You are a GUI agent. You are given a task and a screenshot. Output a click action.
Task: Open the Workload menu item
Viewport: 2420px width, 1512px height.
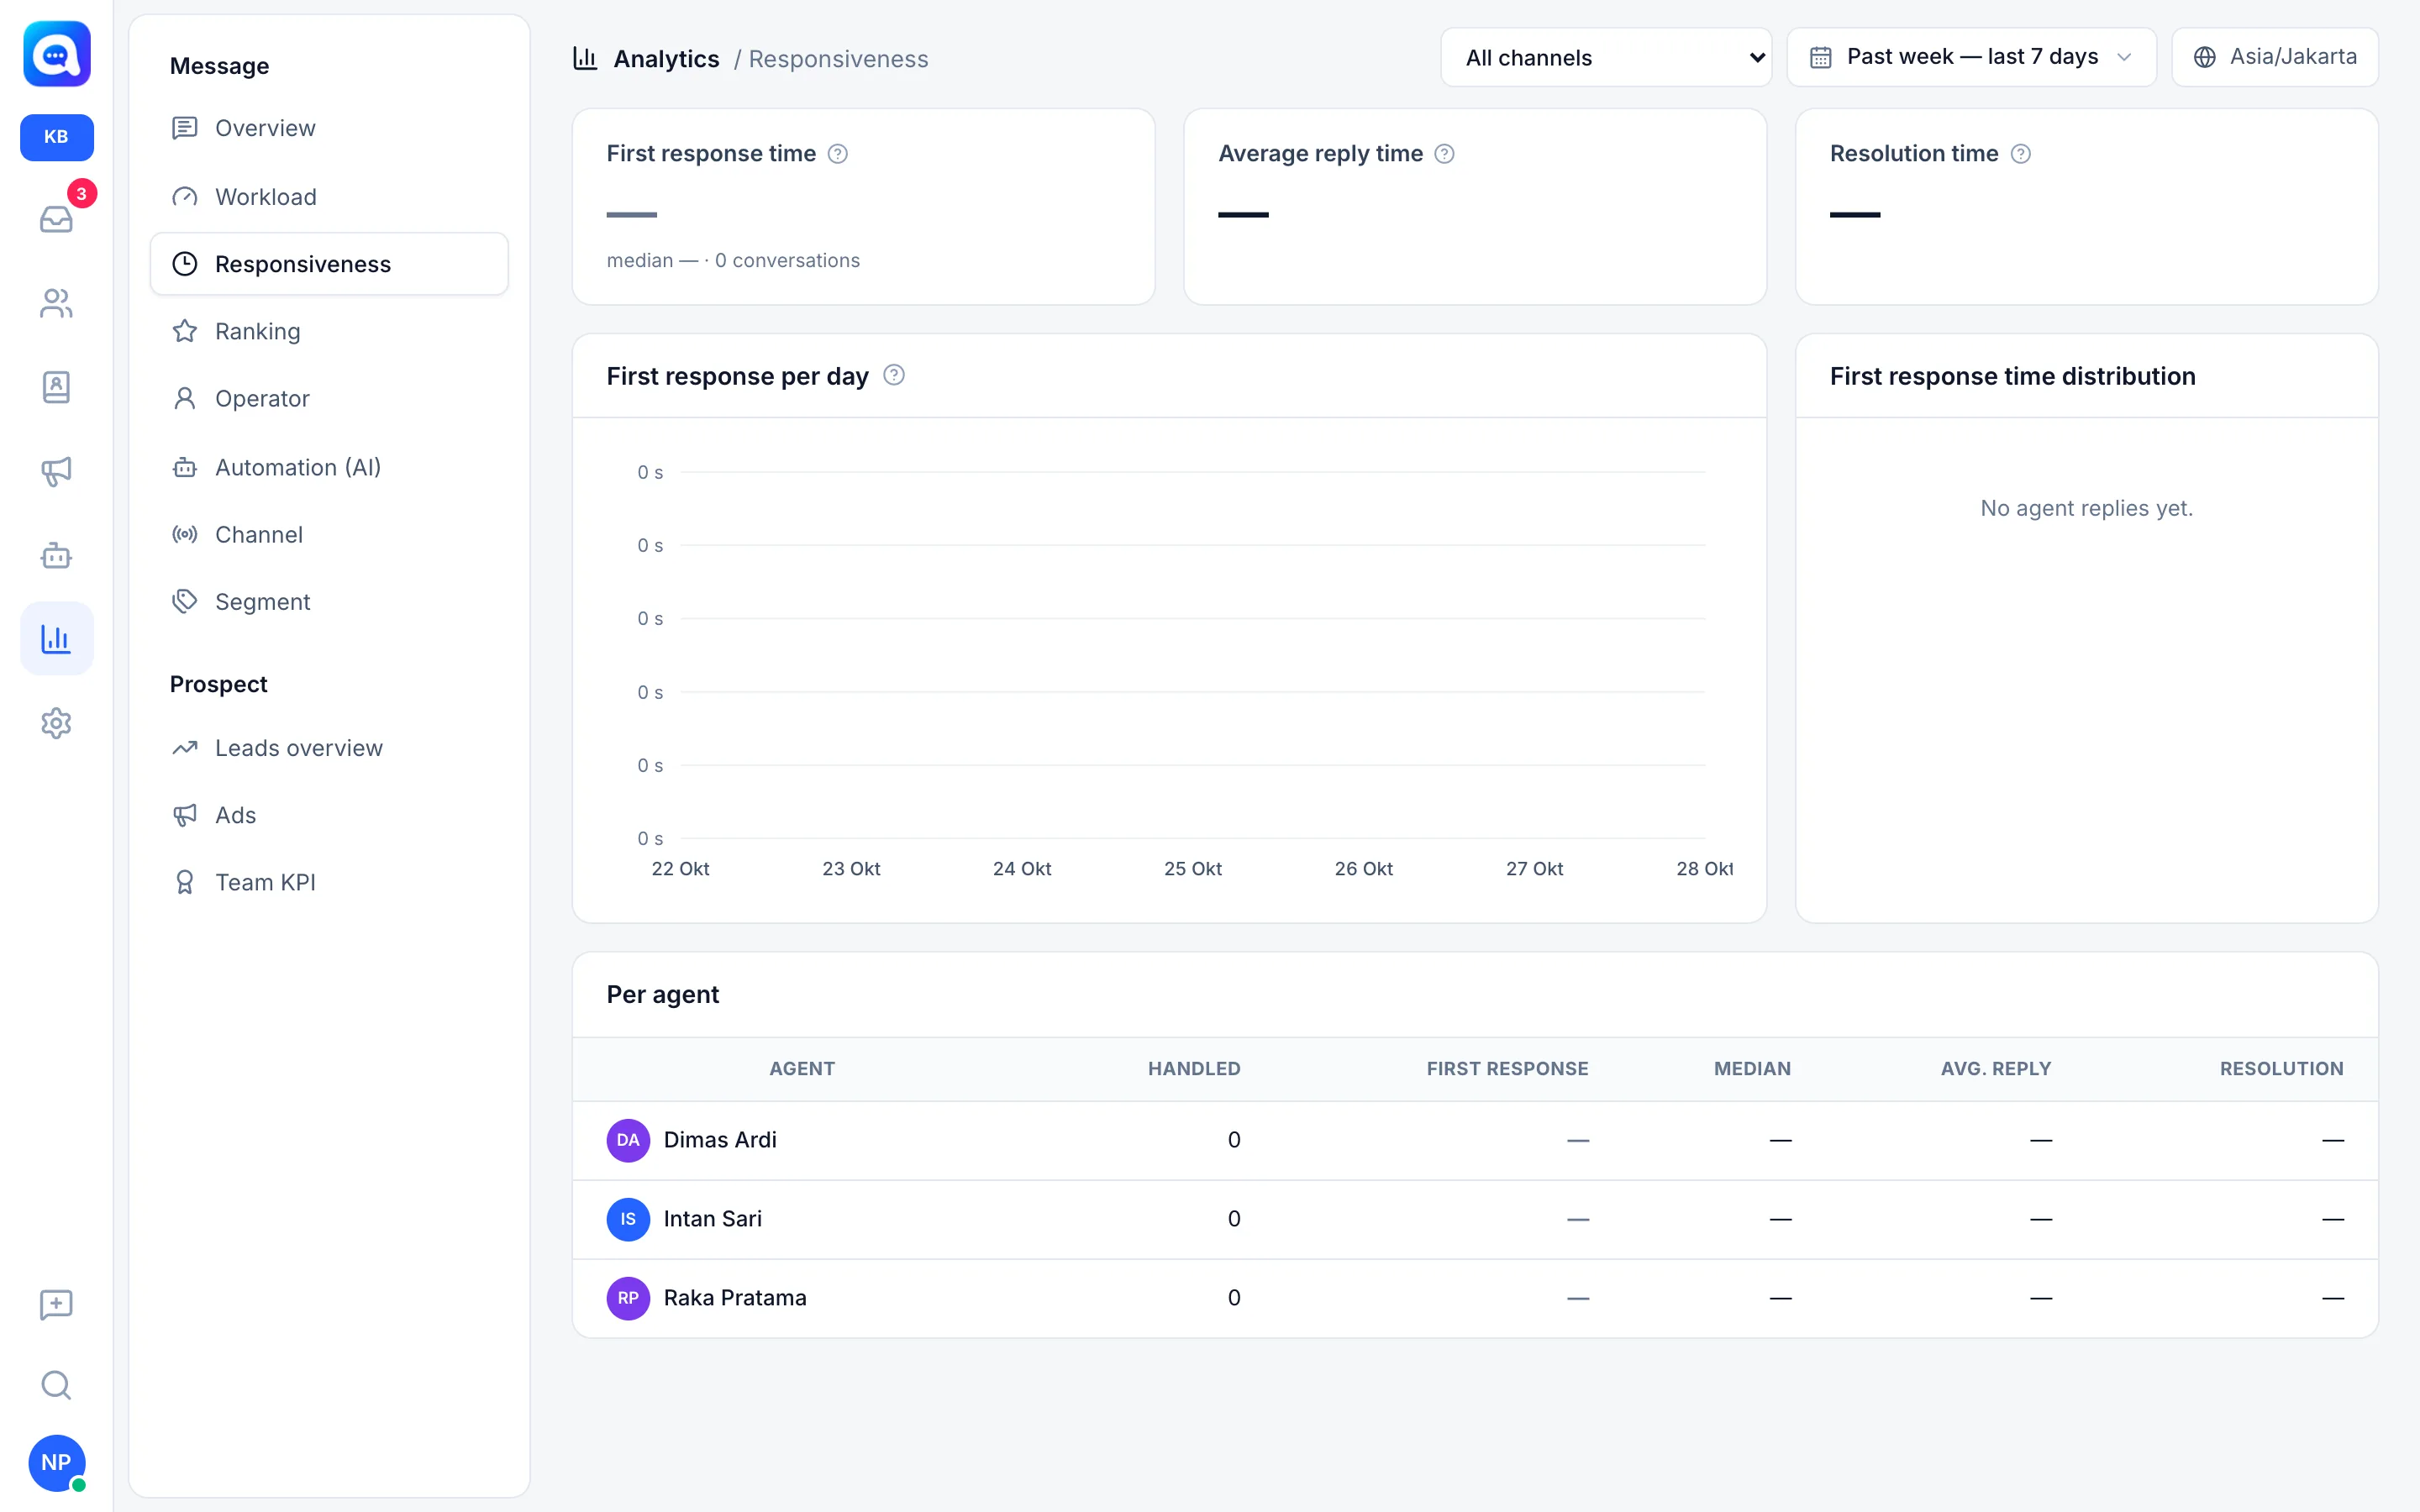click(329, 197)
